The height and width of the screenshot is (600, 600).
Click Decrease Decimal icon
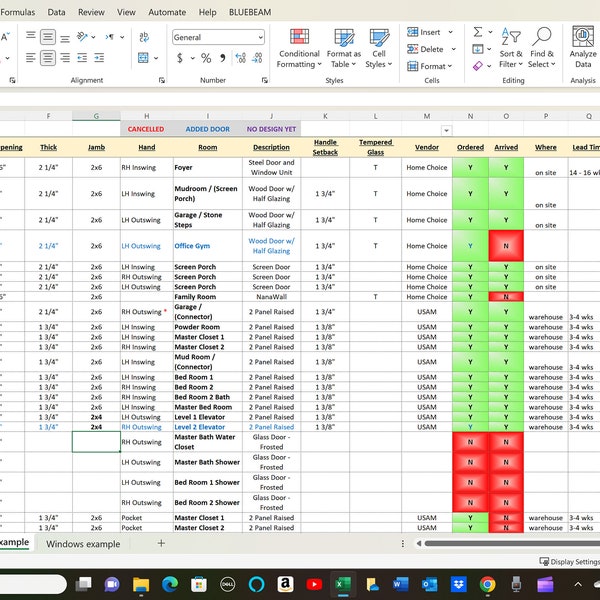[x=257, y=58]
